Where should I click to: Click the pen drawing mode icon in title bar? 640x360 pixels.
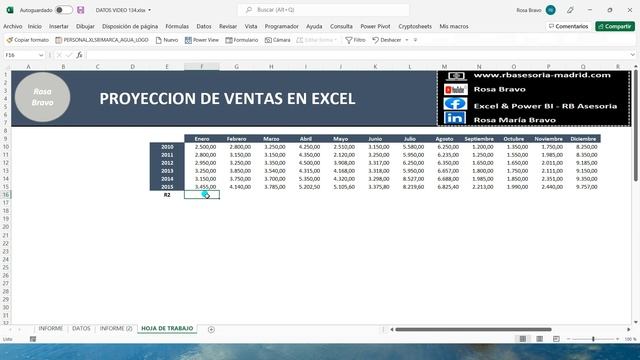(x=570, y=10)
